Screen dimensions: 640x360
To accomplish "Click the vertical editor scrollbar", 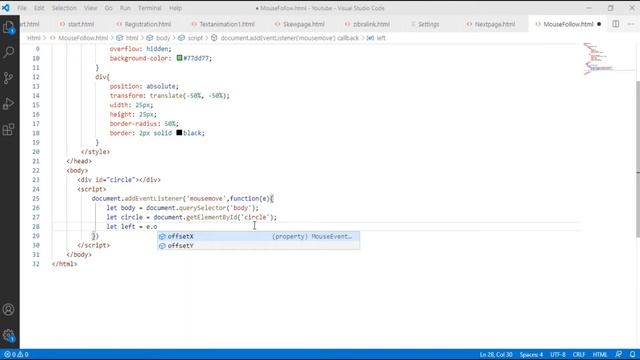I will (x=638, y=158).
